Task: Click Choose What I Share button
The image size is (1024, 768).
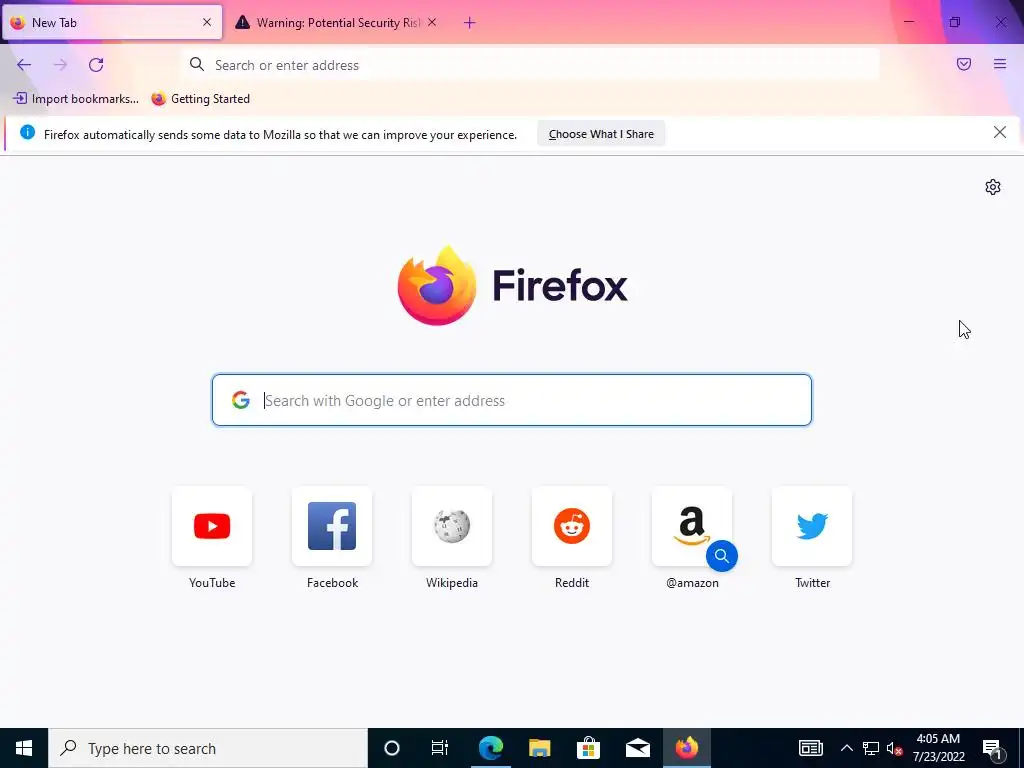Action: (x=601, y=134)
